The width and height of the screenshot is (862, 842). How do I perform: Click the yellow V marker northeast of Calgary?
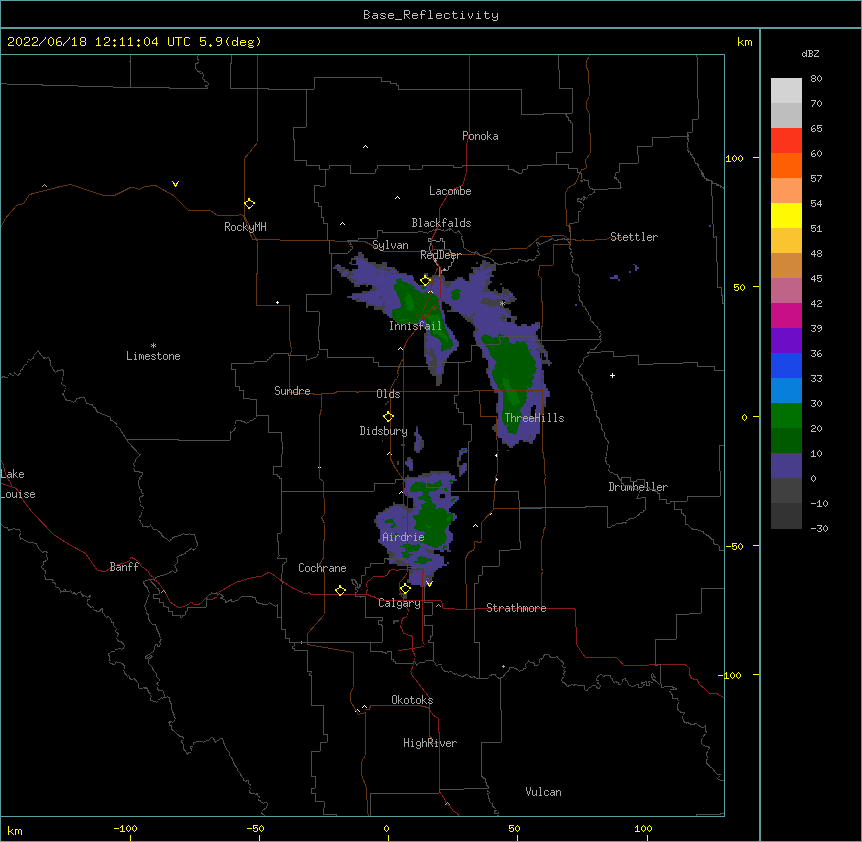(429, 584)
